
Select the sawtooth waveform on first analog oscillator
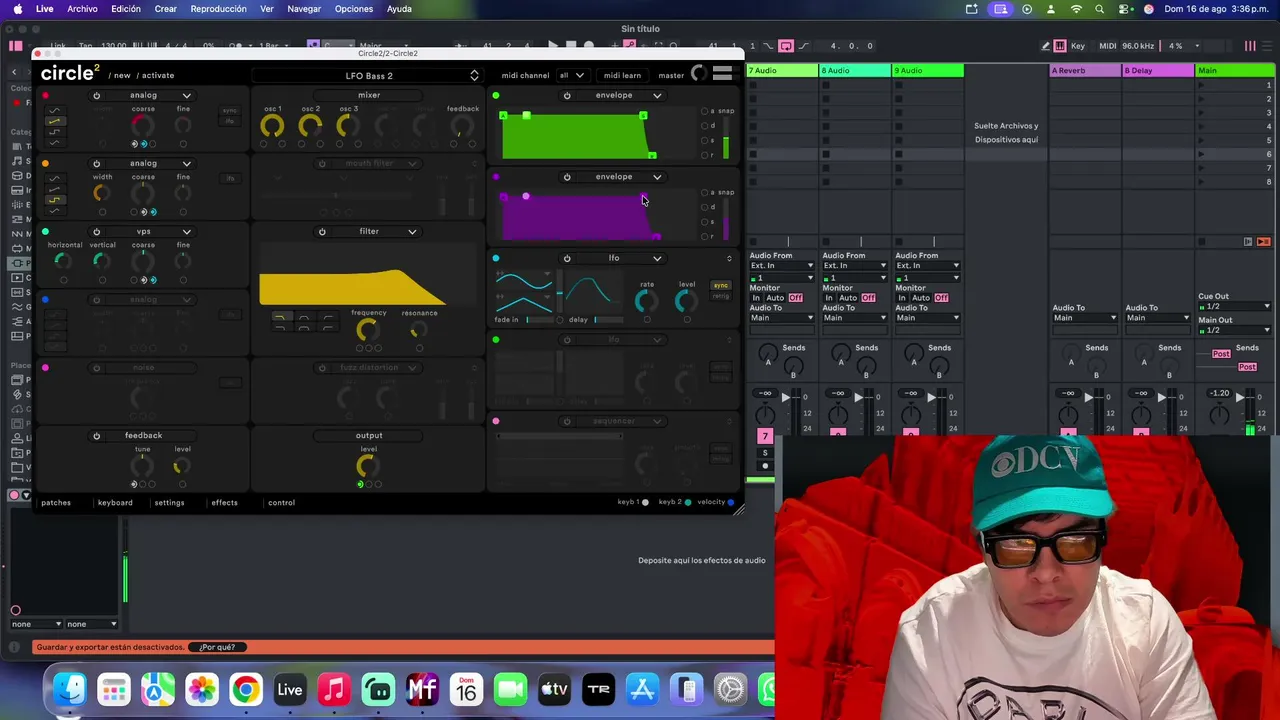point(54,121)
